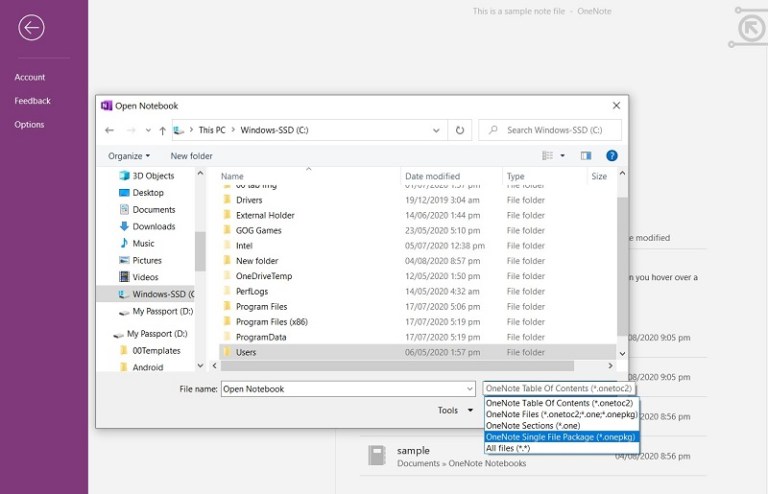Image resolution: width=768 pixels, height=494 pixels.
Task: Click Windows-SSD (C:) in the address path
Action: (274, 130)
